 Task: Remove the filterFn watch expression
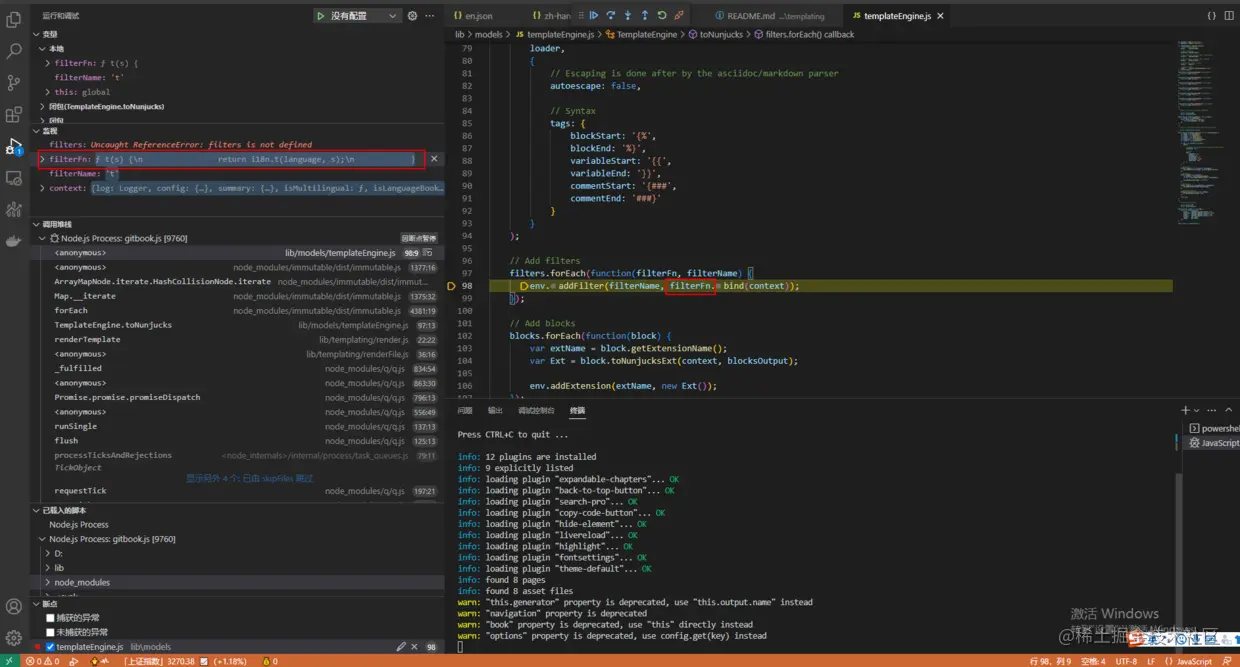433,159
